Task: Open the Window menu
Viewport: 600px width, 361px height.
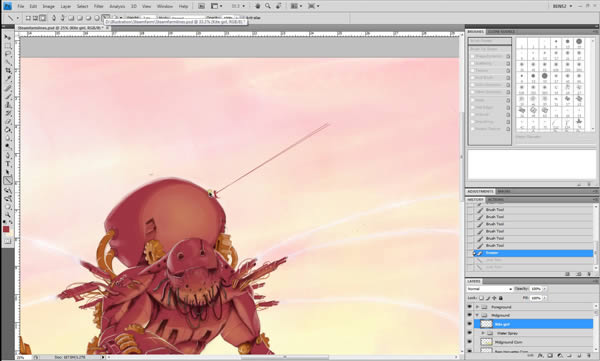Action: pos(165,7)
